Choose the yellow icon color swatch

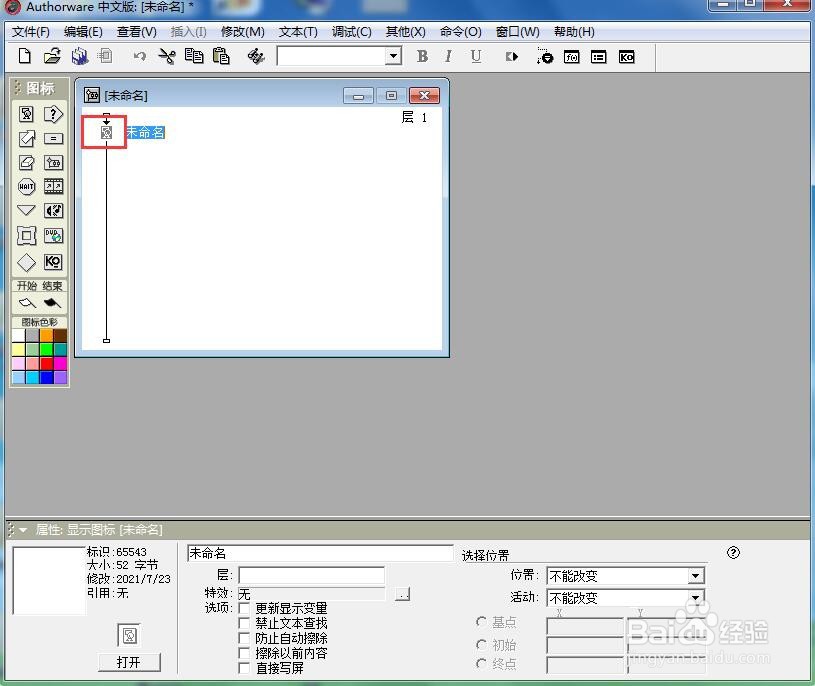18,349
